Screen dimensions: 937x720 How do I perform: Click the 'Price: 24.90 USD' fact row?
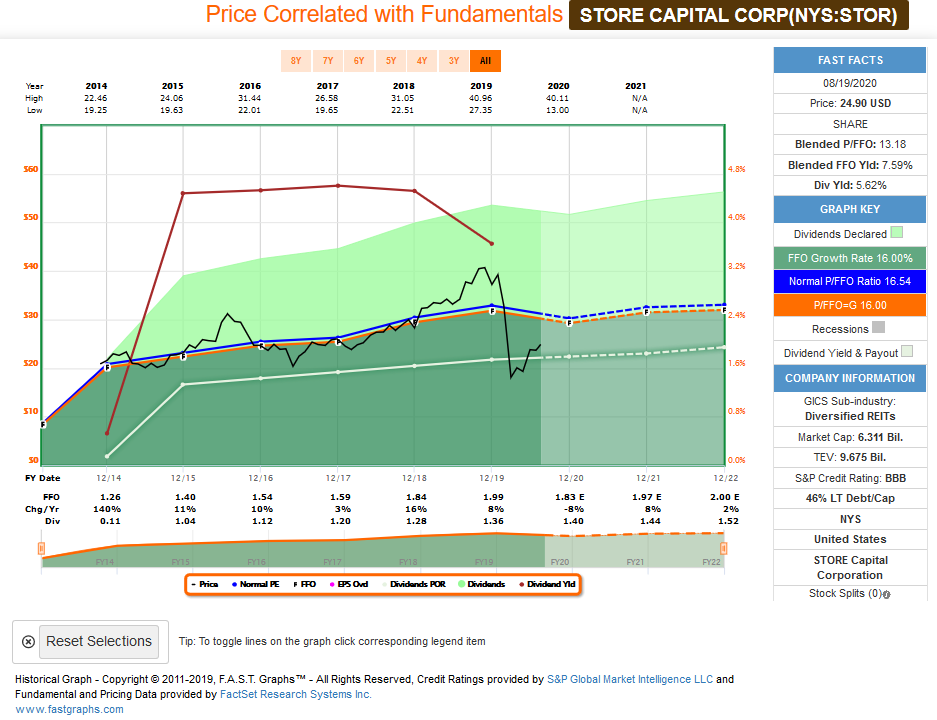tap(850, 103)
